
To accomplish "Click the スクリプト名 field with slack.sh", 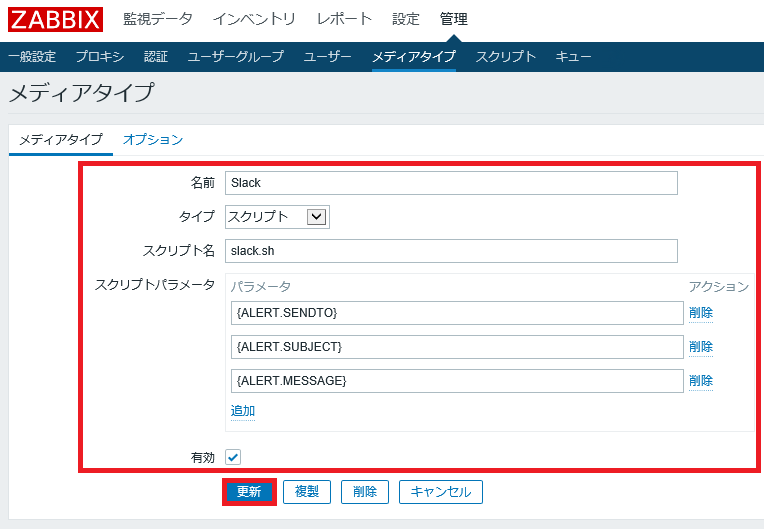I will (x=451, y=251).
